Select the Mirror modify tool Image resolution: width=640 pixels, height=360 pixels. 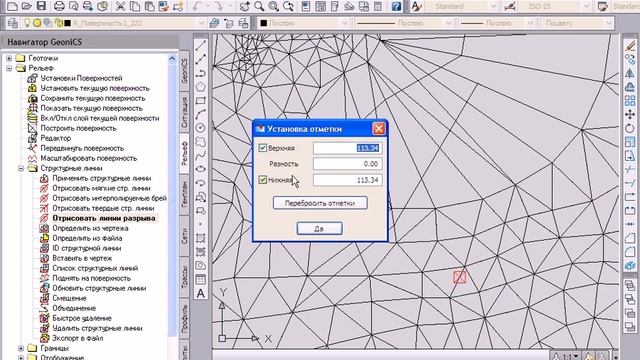[630, 73]
